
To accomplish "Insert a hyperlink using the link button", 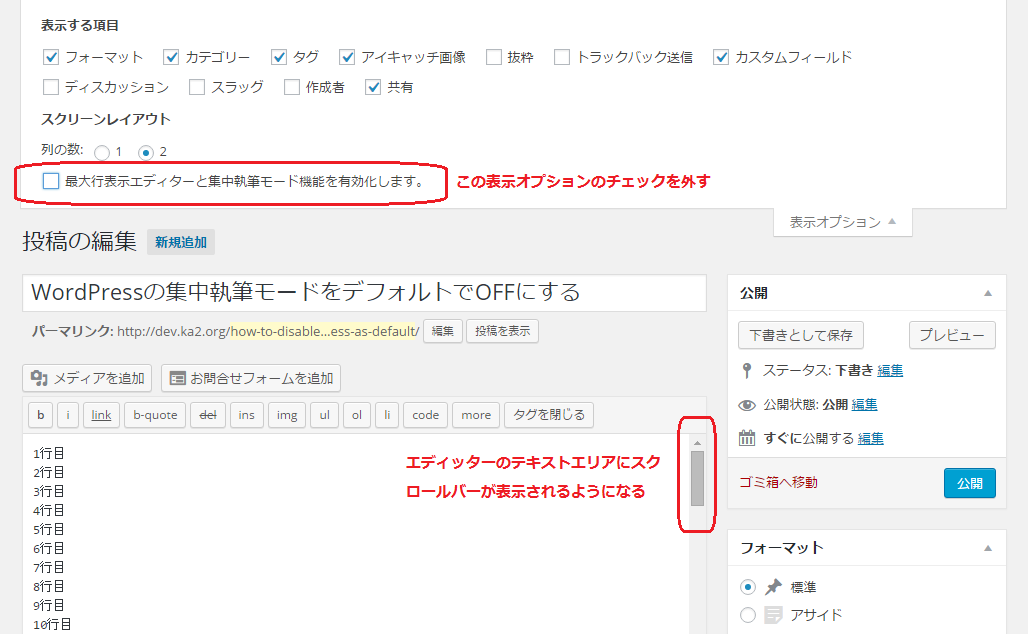I will click(x=101, y=415).
